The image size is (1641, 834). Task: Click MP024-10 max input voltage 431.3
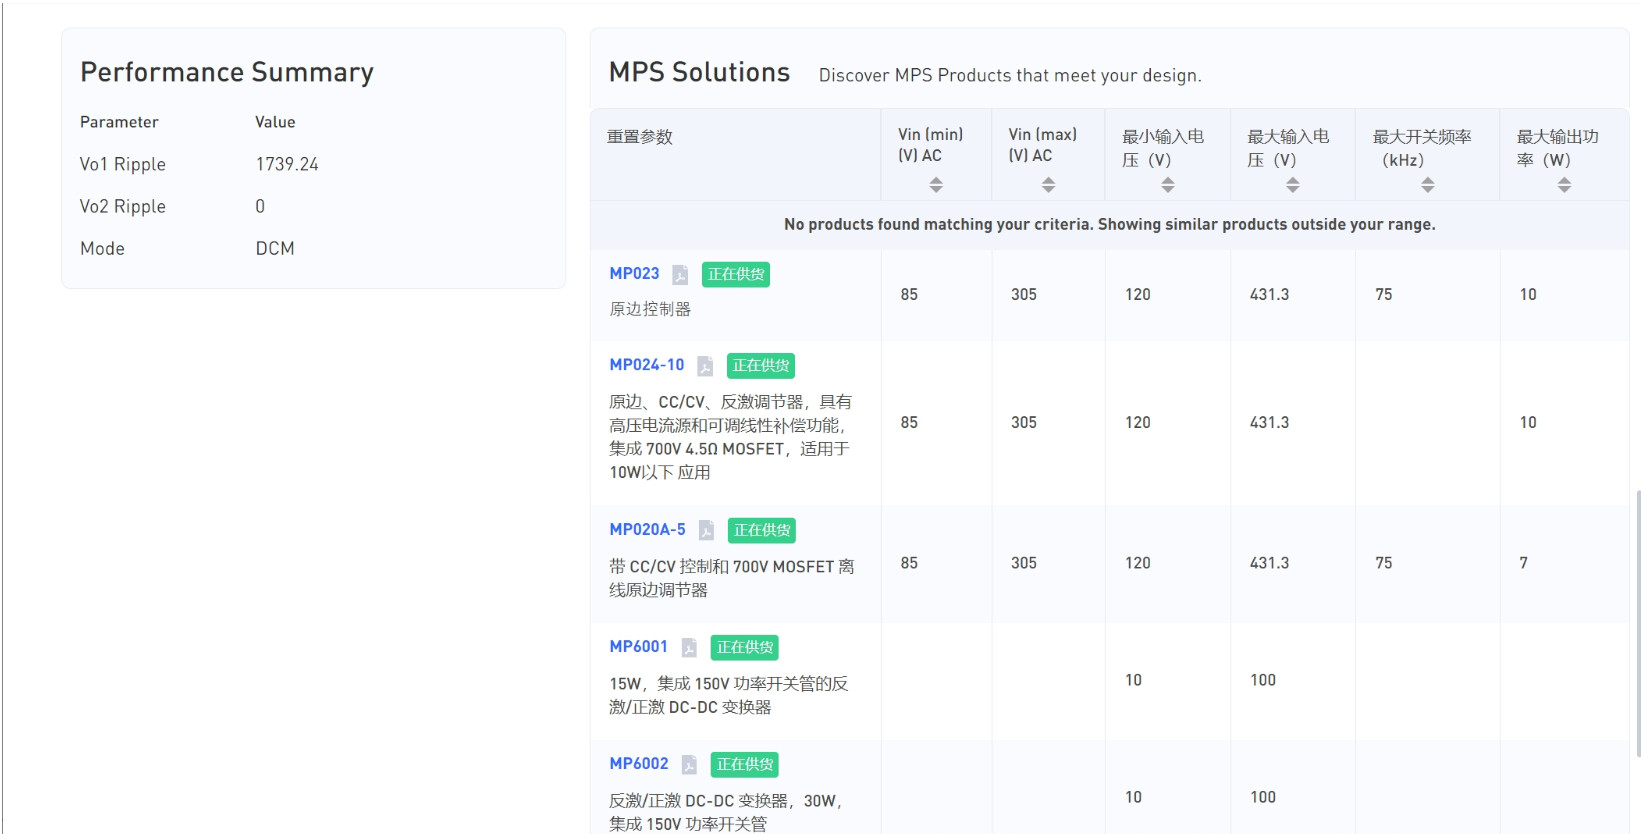click(1269, 422)
